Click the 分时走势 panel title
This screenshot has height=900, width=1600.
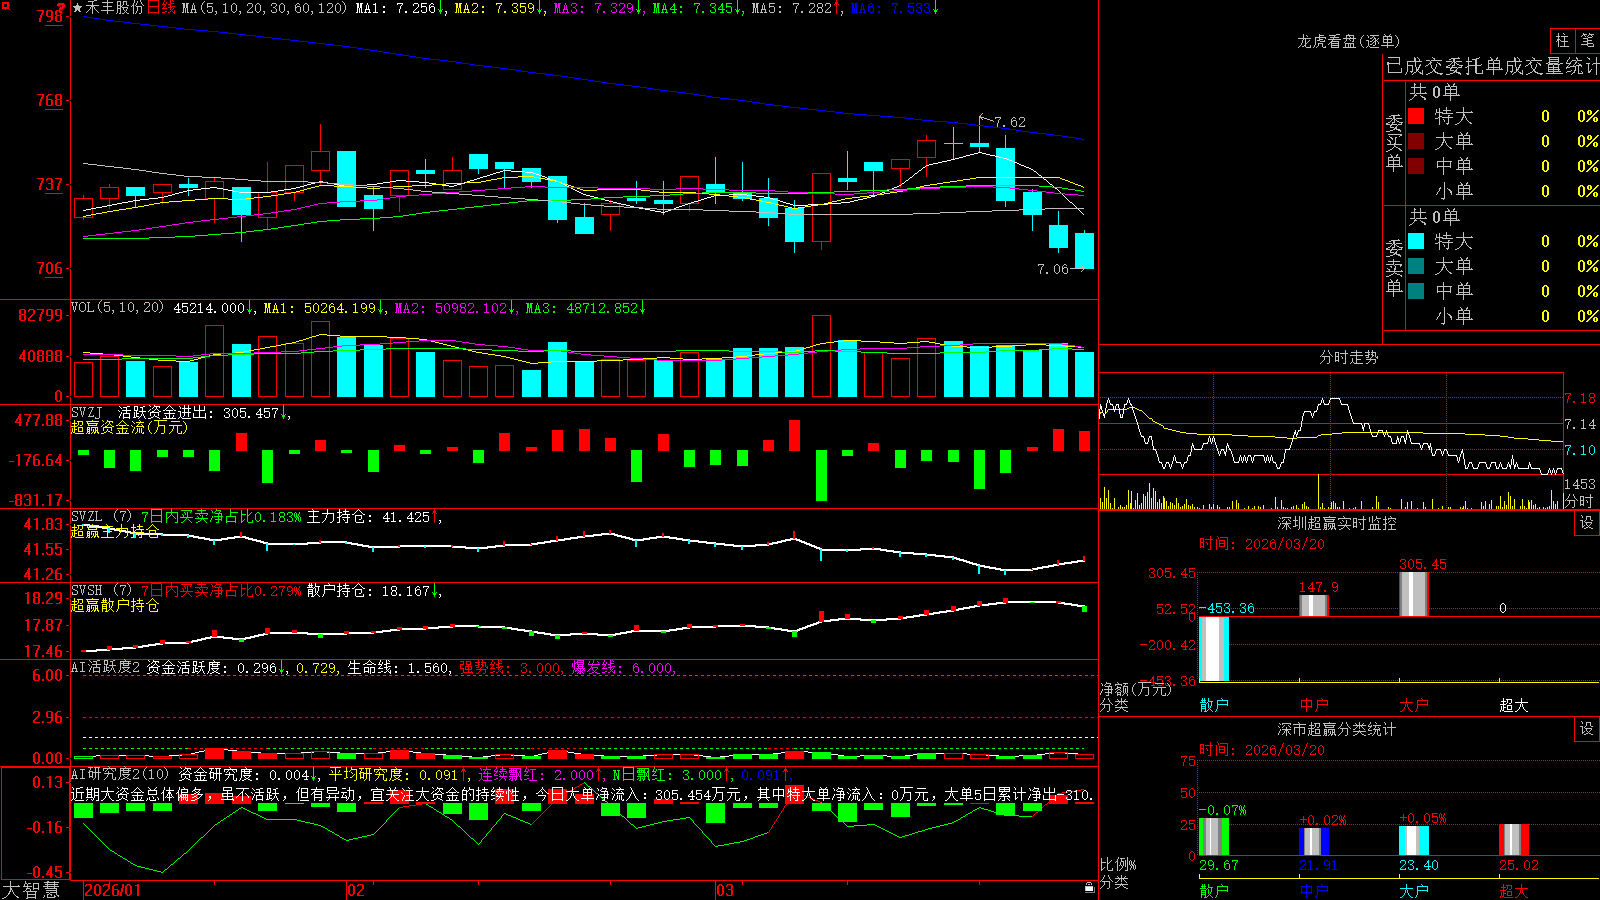click(x=1348, y=357)
